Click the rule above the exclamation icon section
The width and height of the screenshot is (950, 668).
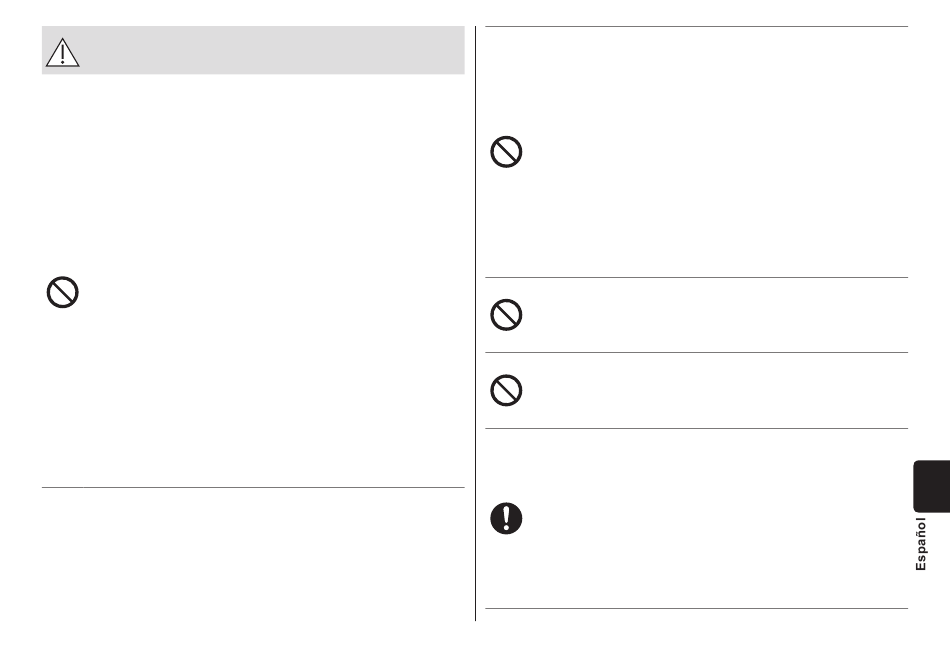696,428
